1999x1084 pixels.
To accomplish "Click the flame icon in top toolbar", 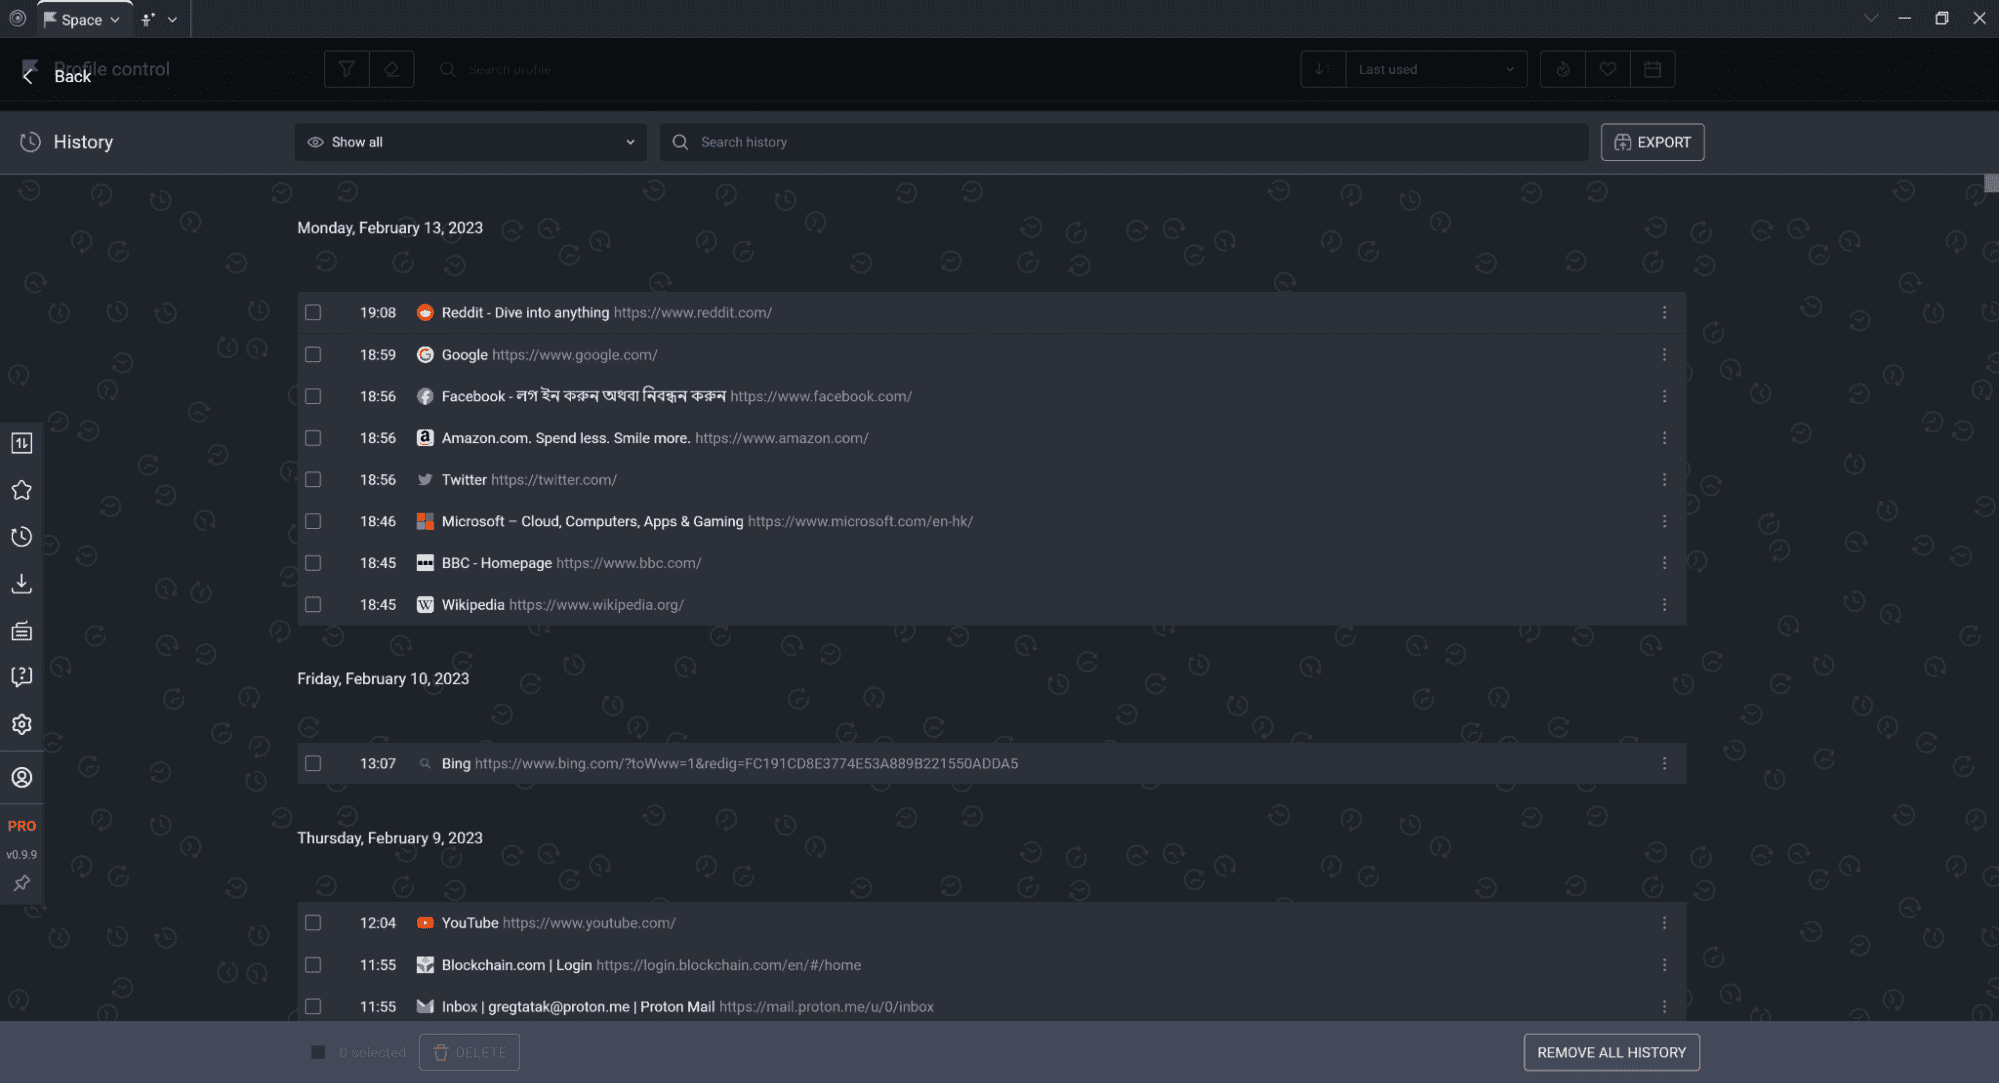I will [x=1563, y=69].
